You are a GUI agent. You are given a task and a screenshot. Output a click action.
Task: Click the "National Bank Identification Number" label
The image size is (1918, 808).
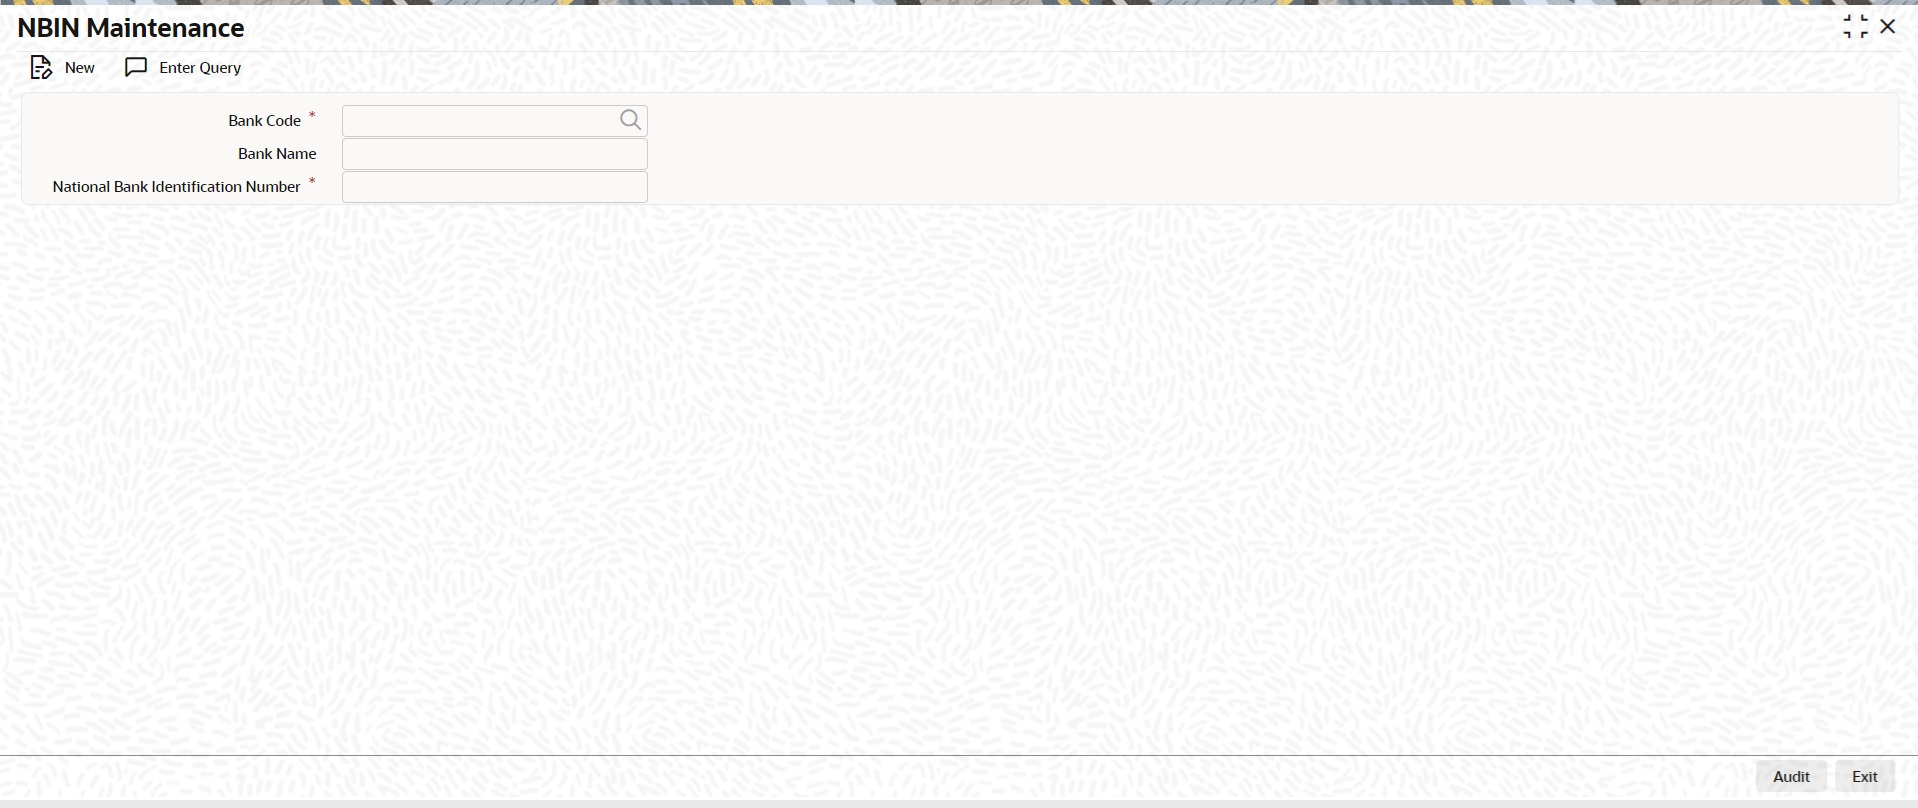[x=176, y=187]
